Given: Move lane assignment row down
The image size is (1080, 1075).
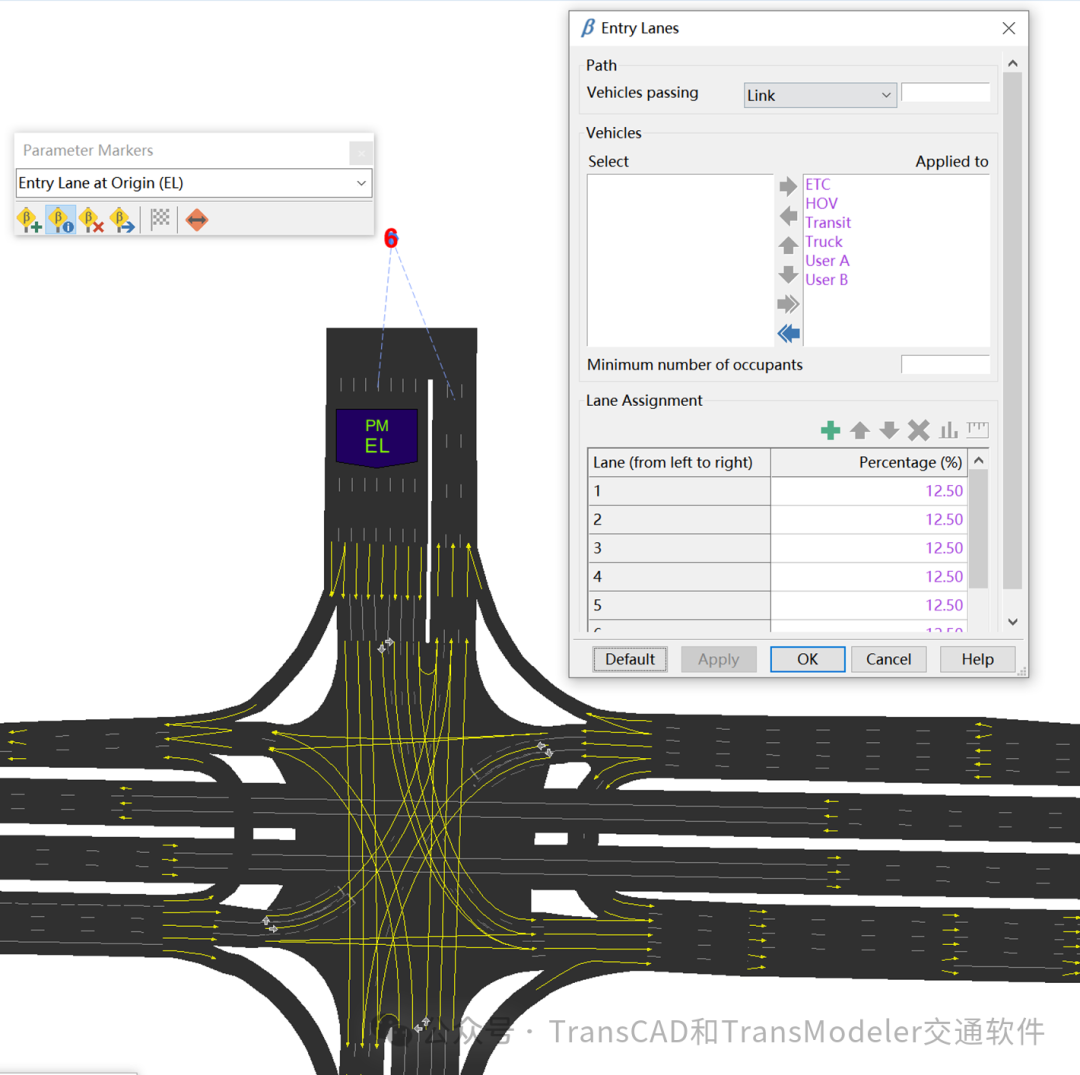Looking at the screenshot, I should pos(889,430).
